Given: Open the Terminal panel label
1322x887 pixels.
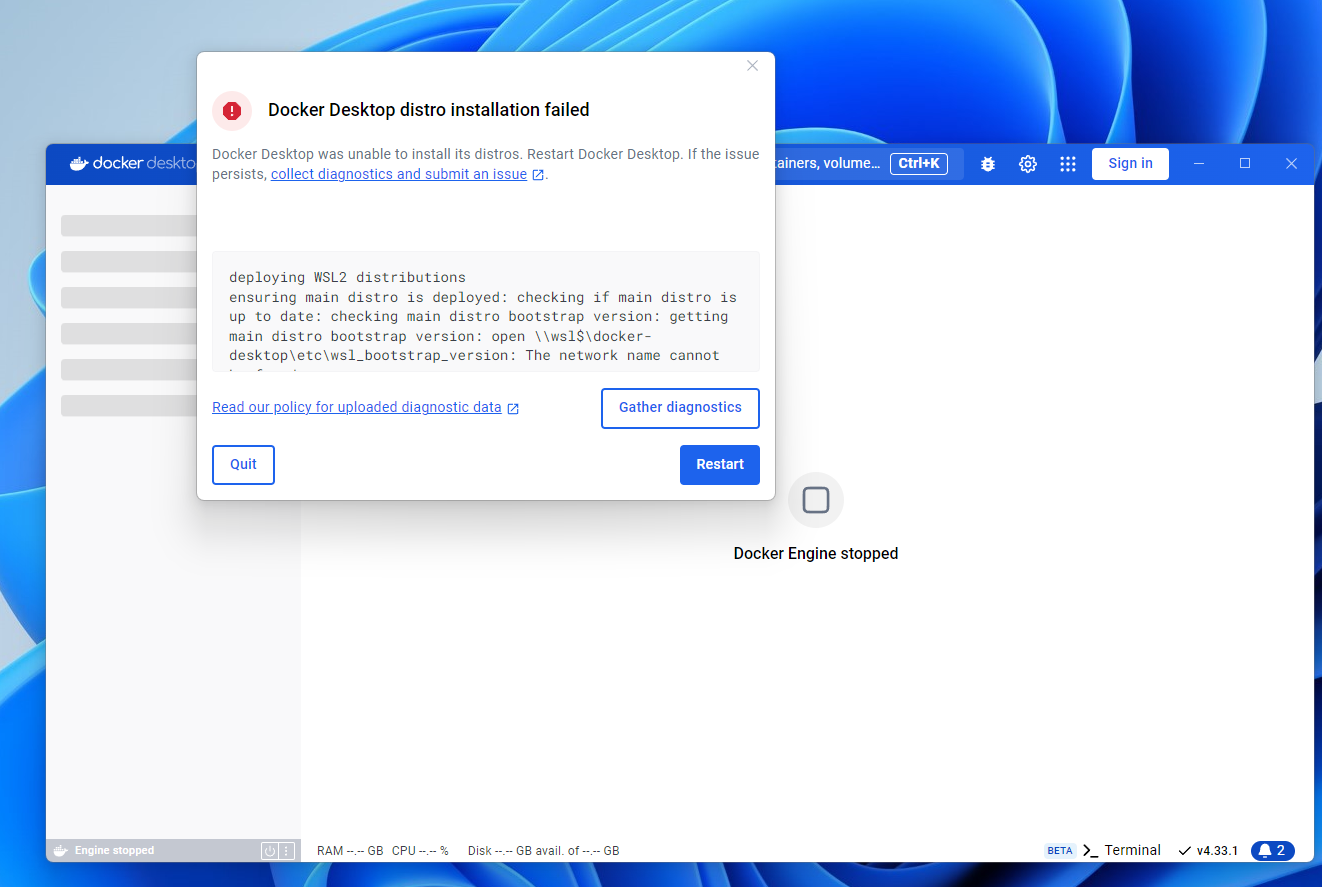Looking at the screenshot, I should (x=1133, y=851).
